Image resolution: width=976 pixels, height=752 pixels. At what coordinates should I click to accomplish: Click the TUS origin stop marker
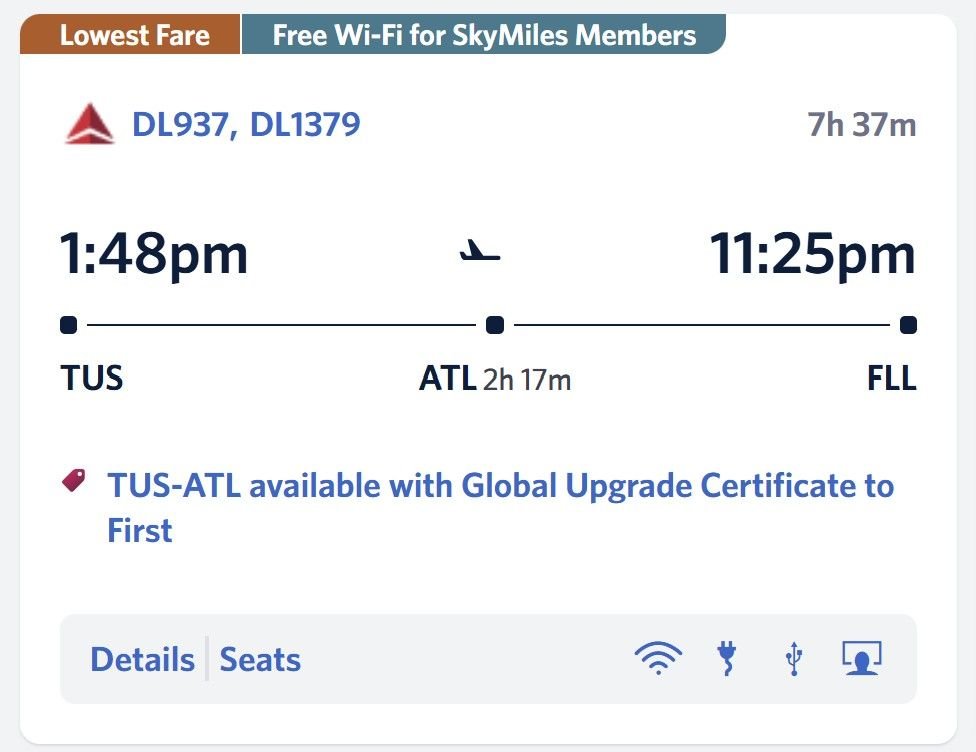point(69,325)
